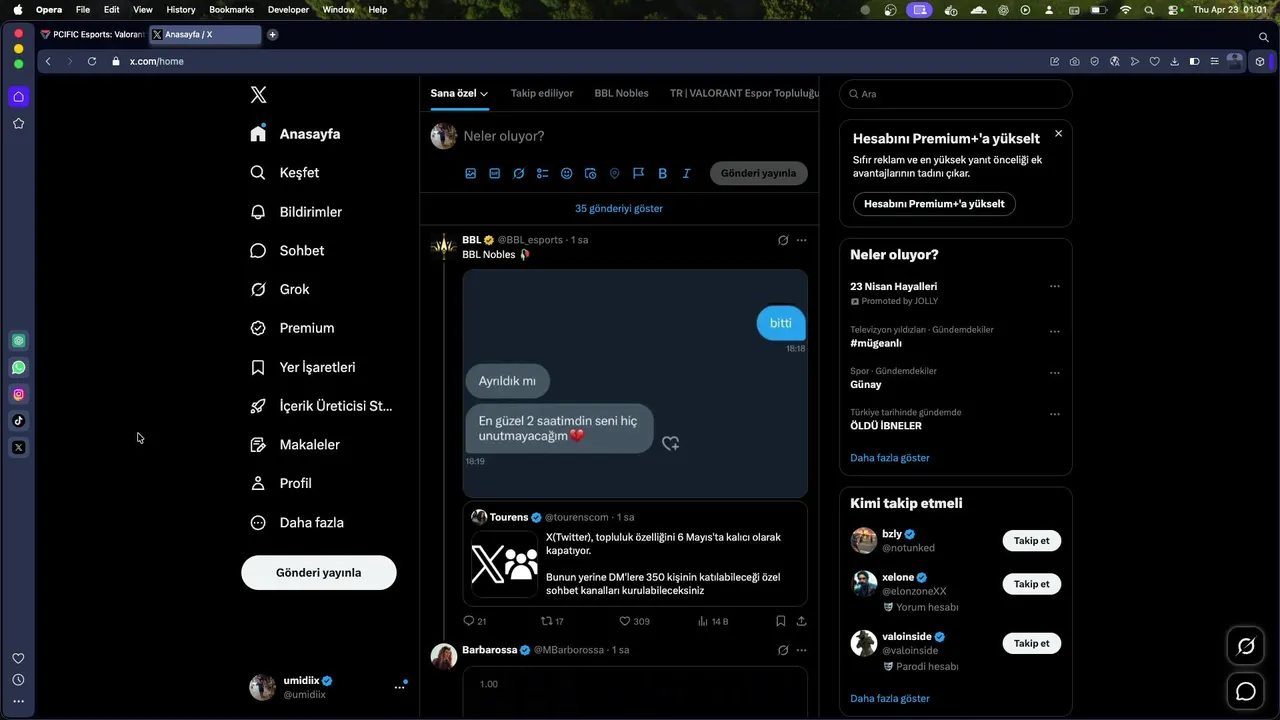Open Profil page
Image resolution: width=1280 pixels, height=720 pixels.
(281, 483)
